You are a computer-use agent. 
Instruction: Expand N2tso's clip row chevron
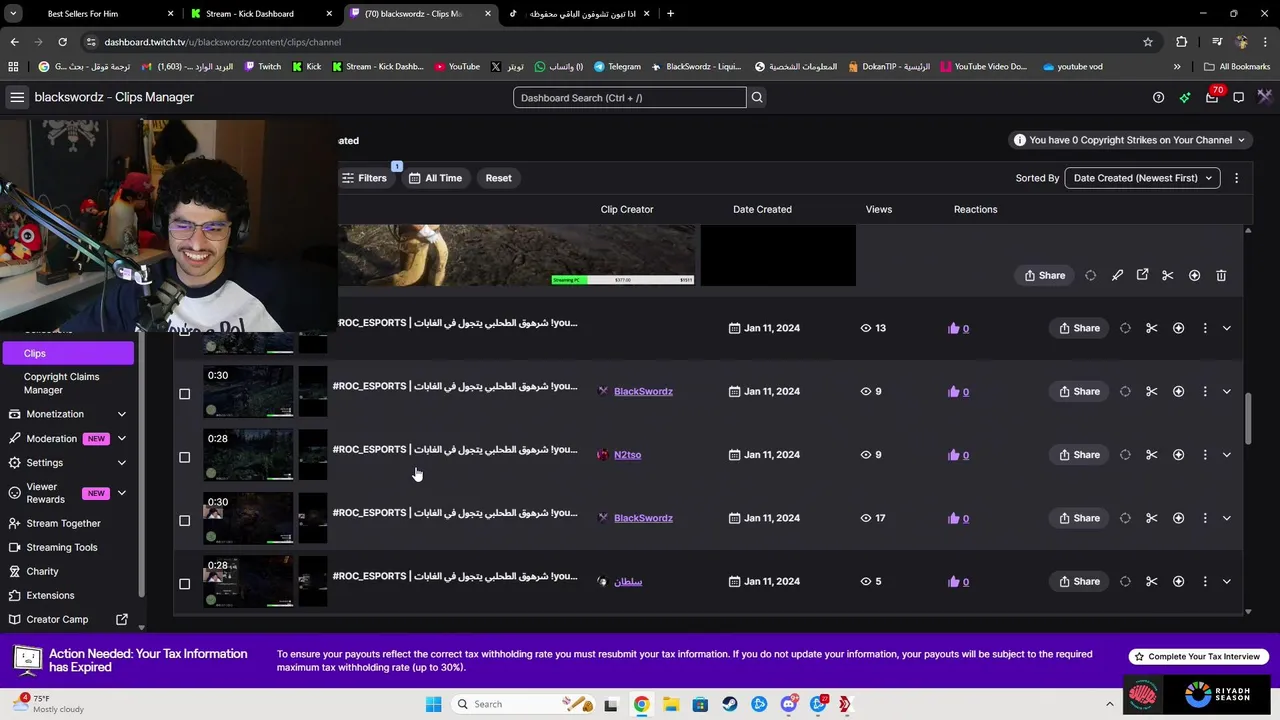1226,454
